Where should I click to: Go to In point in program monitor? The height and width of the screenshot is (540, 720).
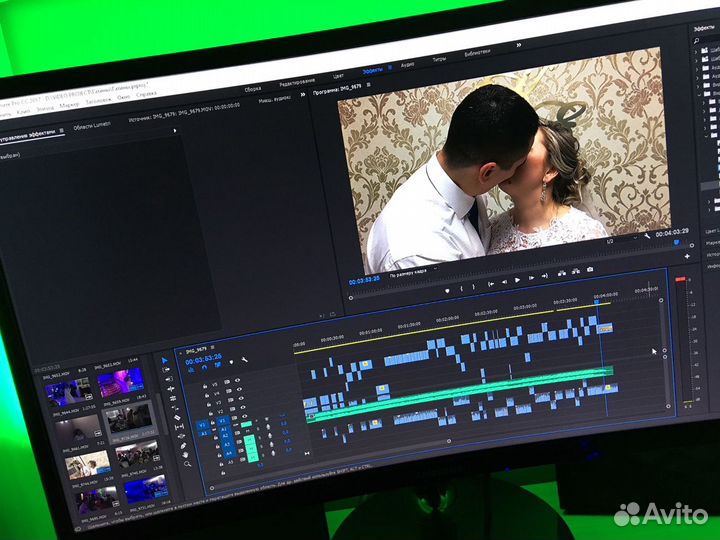pos(490,284)
